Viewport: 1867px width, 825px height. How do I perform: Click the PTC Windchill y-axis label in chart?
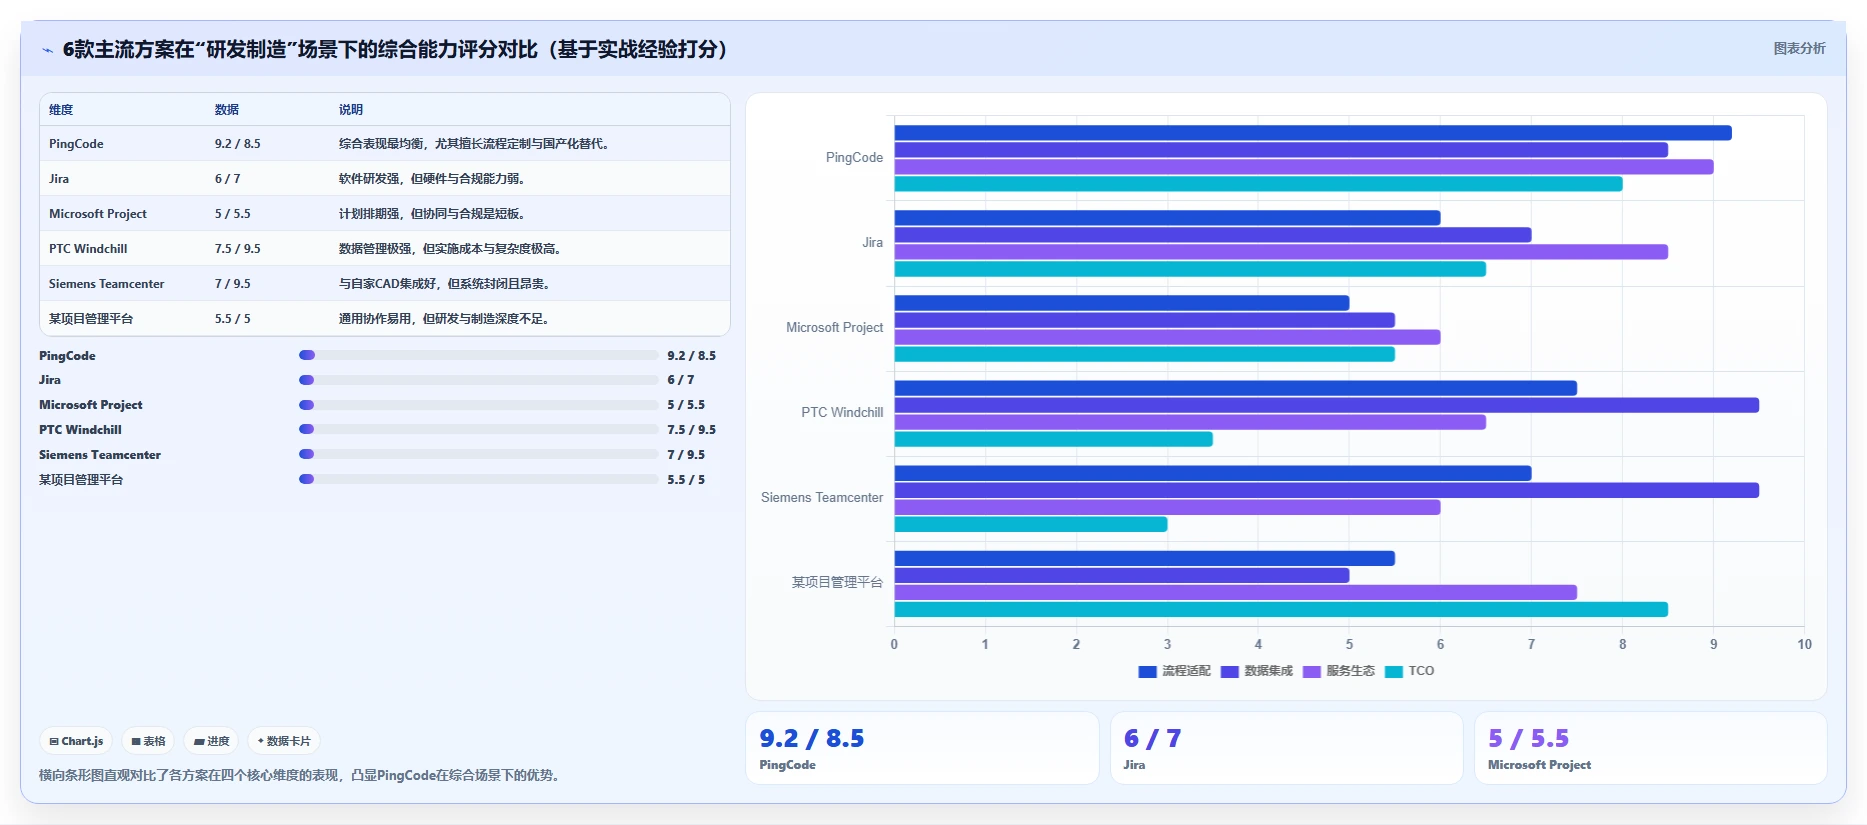tap(842, 413)
